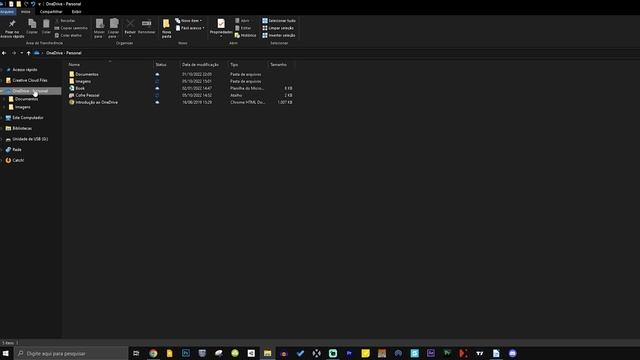640x360 pixels.
Task: Click the Windows Start button
Action: (6, 353)
